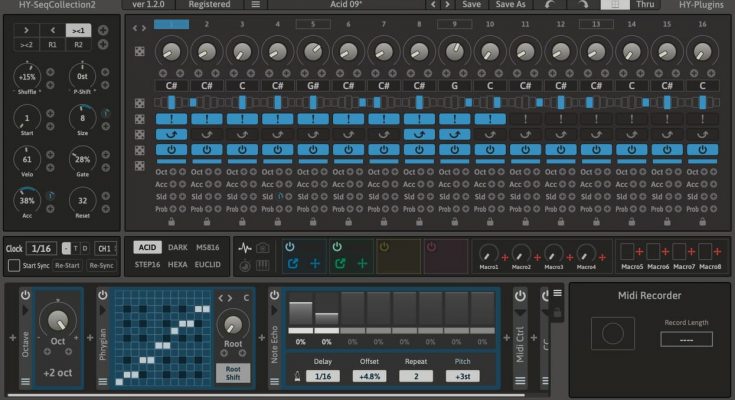Click the hamburger menu next to Registered

(256, 5)
